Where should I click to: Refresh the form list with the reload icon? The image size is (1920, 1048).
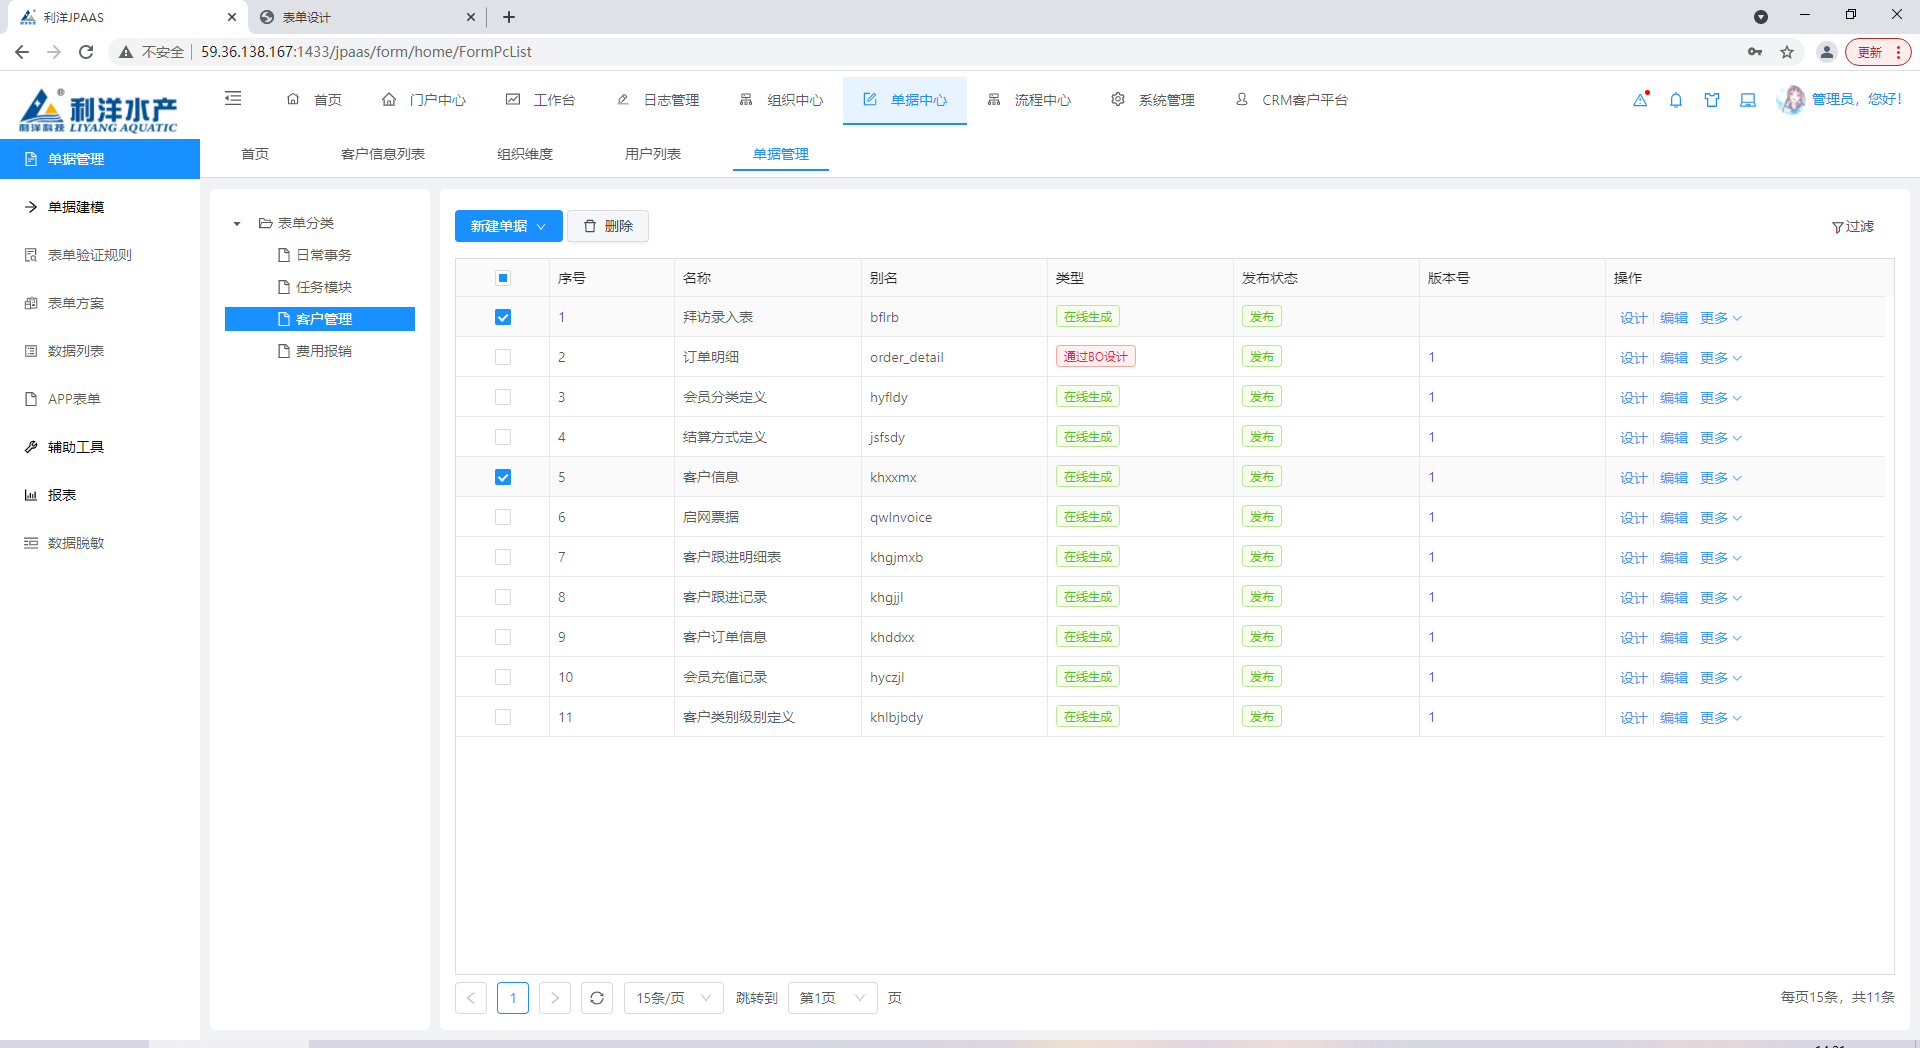pos(597,997)
